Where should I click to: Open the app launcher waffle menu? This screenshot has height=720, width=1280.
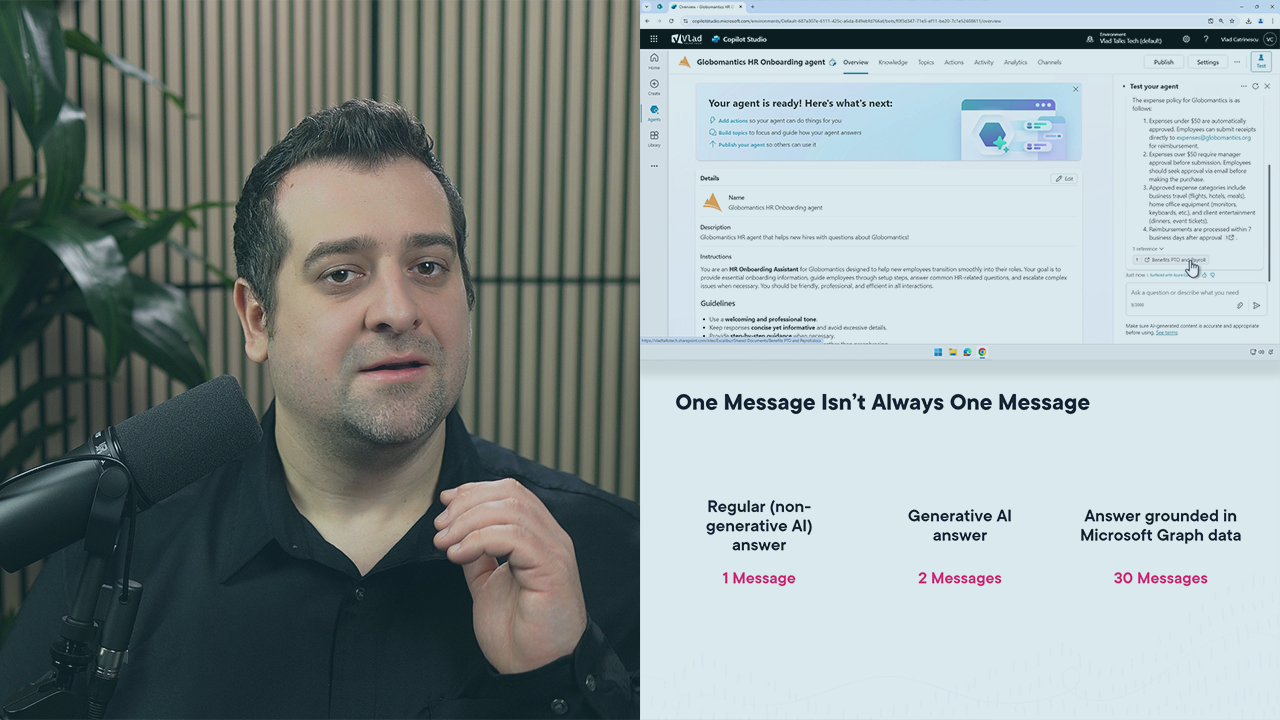point(654,39)
